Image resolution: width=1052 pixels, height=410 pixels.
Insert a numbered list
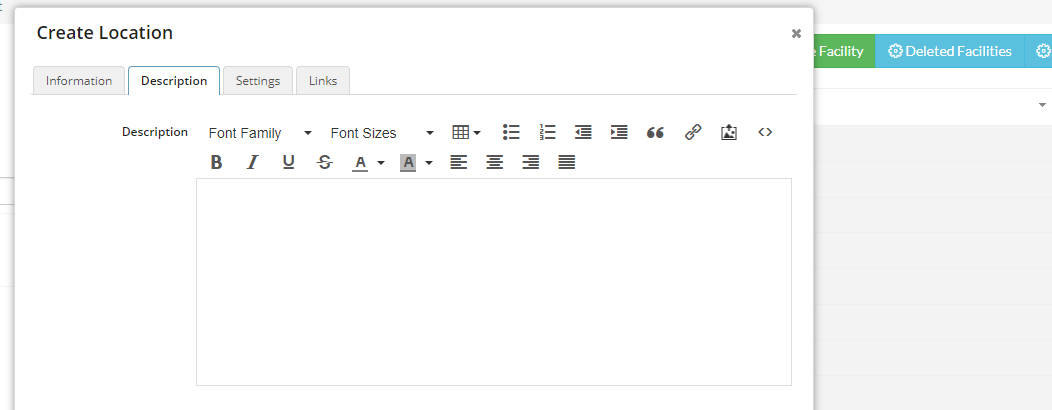click(x=547, y=132)
